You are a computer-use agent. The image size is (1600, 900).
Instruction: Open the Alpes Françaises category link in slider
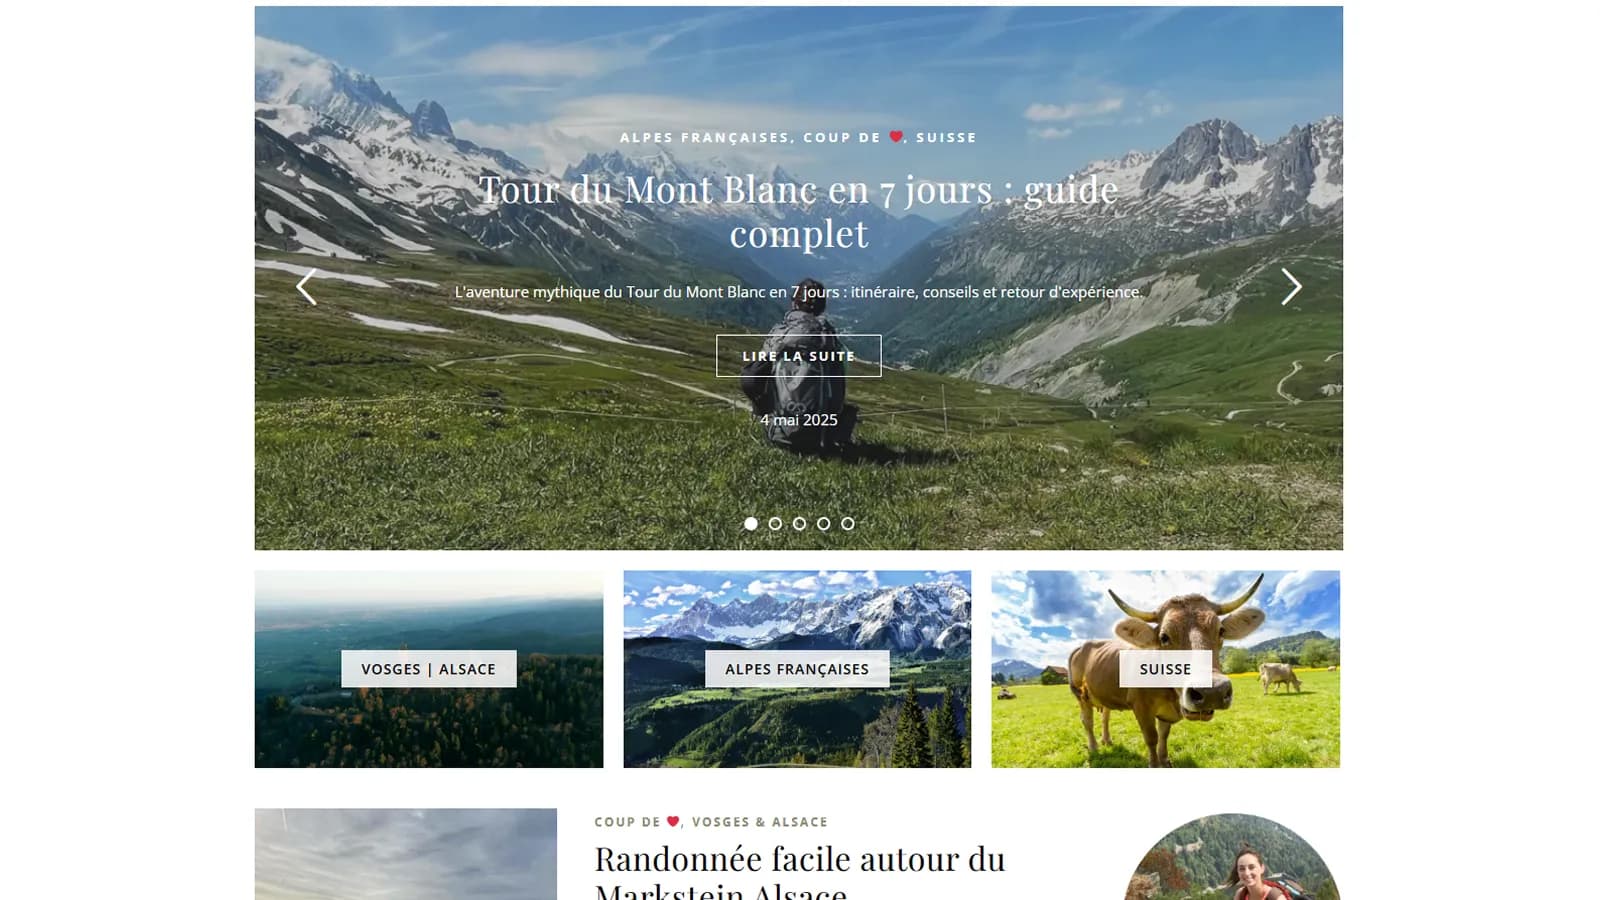pos(705,138)
